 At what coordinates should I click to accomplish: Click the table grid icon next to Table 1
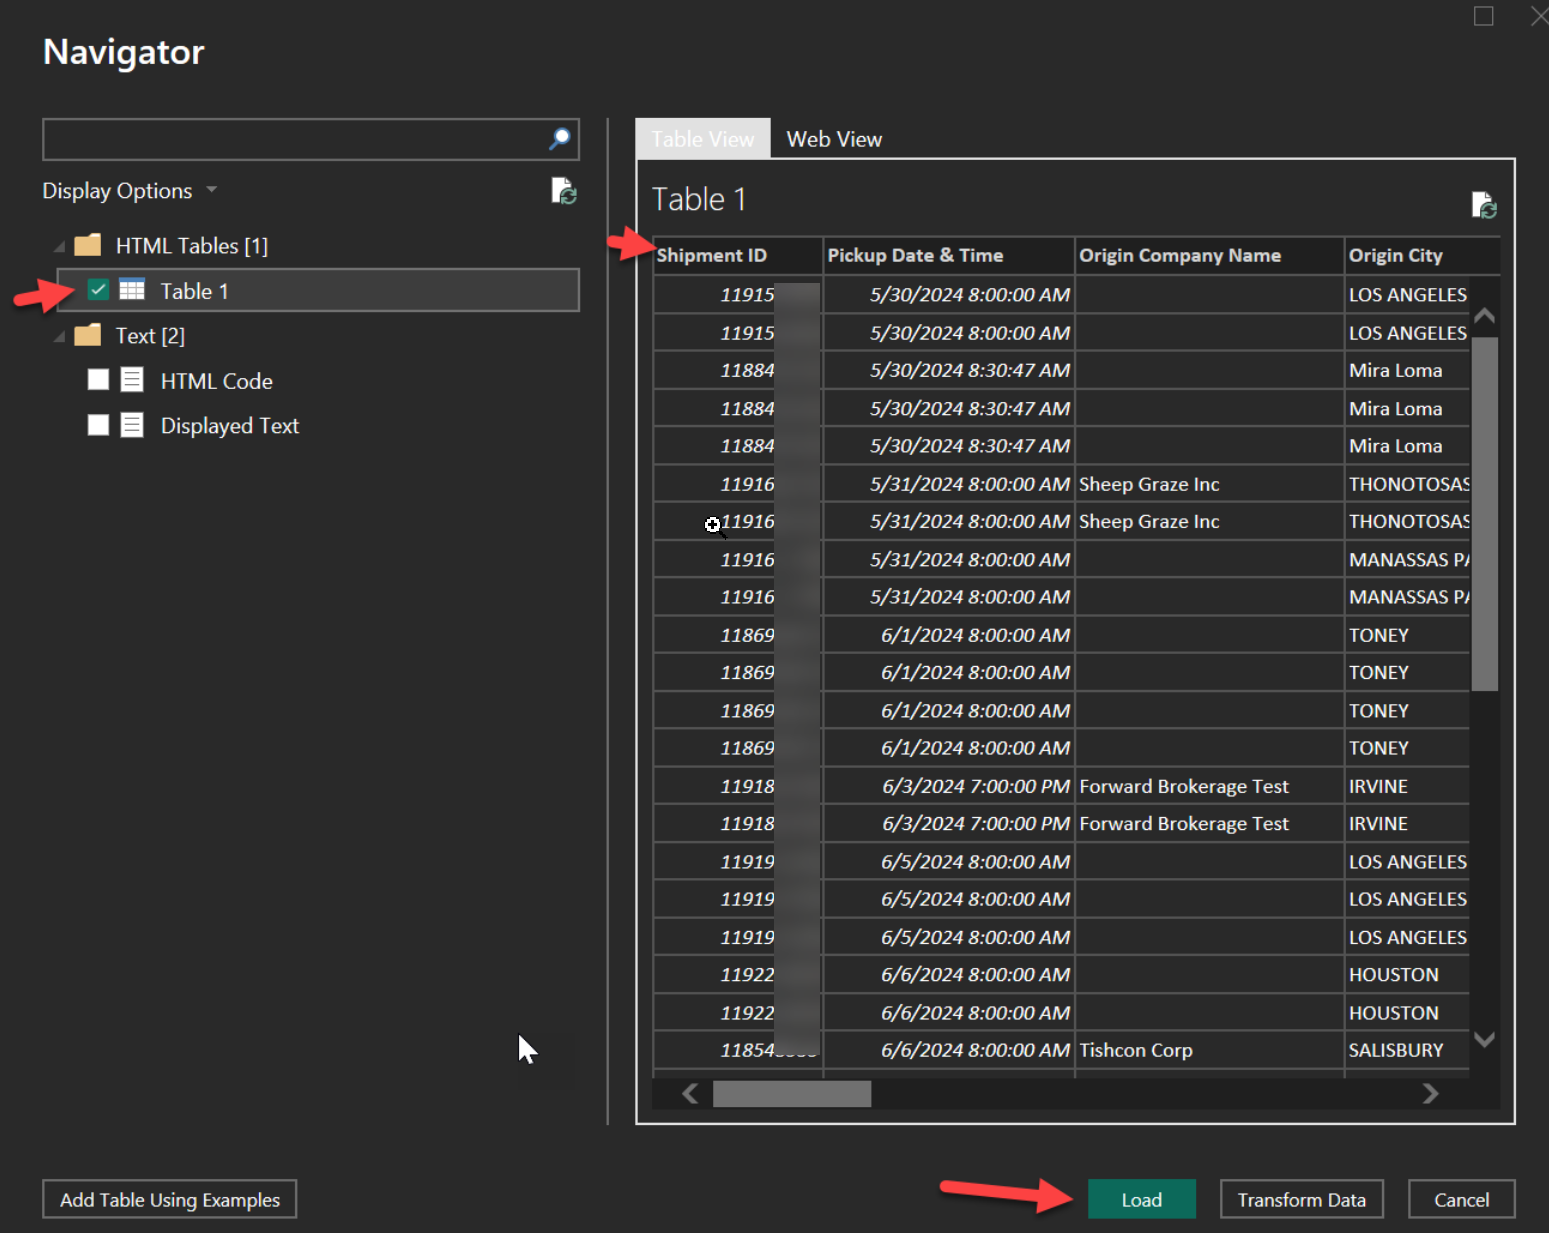click(x=132, y=290)
